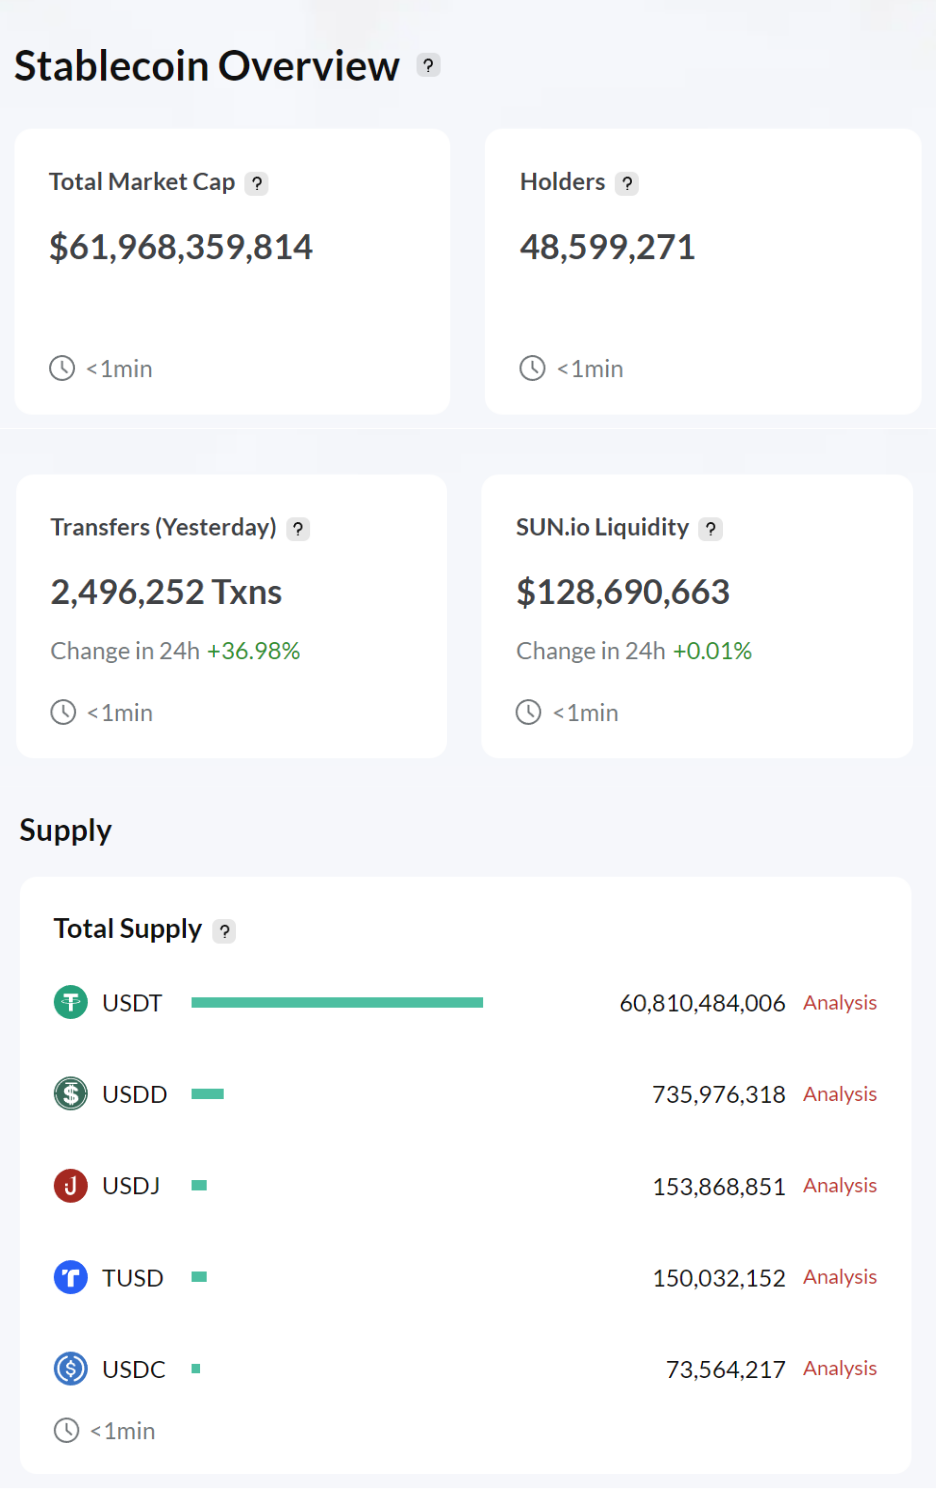Click clock icon in Holders card
Image resolution: width=936 pixels, height=1490 pixels.
point(532,368)
